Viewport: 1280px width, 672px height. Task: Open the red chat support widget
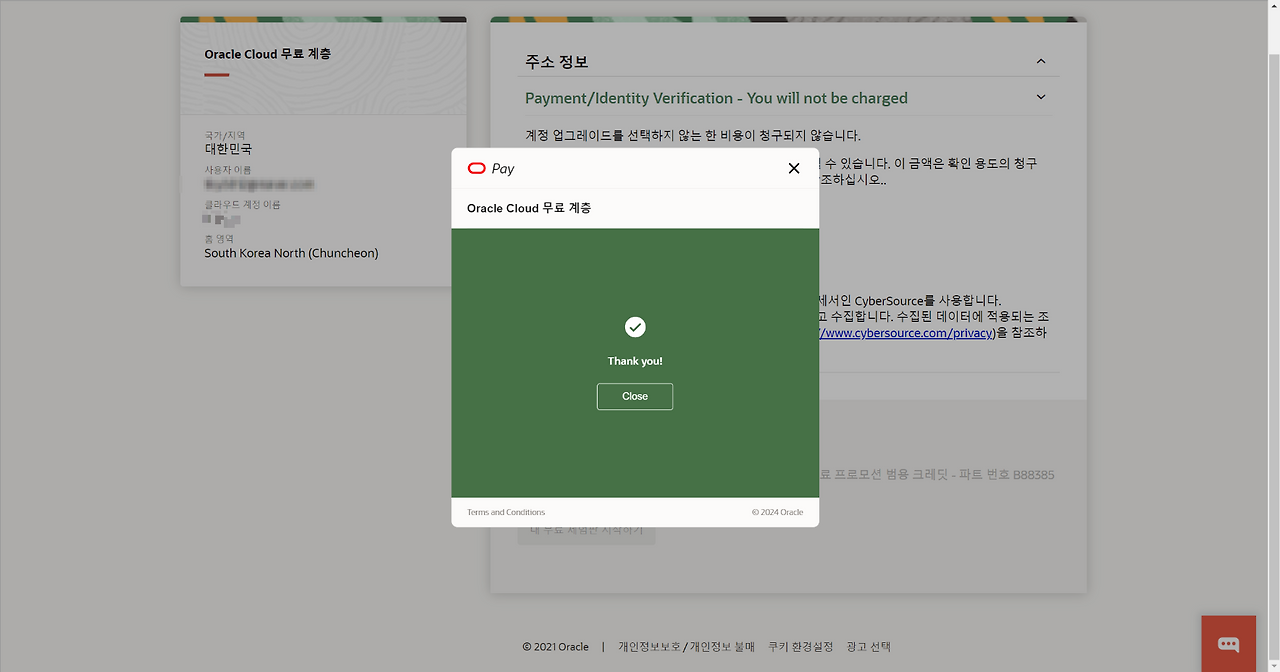click(x=1228, y=644)
